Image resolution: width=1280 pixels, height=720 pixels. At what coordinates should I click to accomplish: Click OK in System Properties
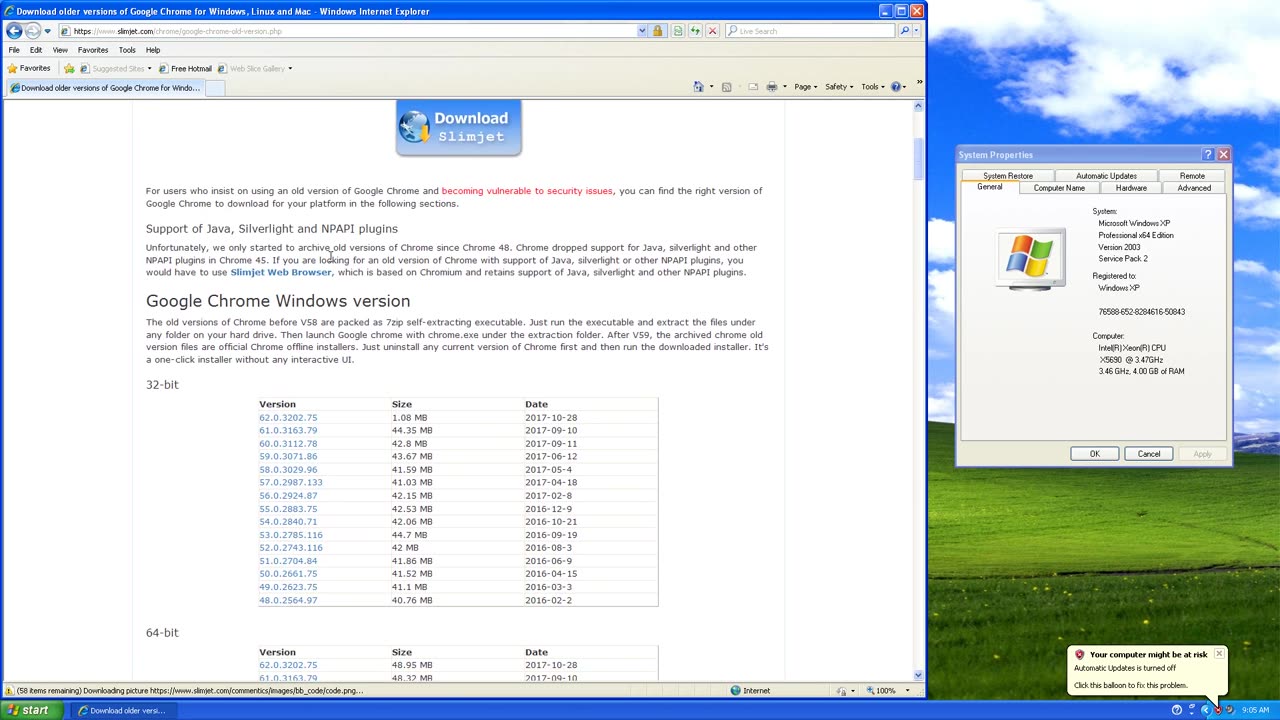point(1095,454)
